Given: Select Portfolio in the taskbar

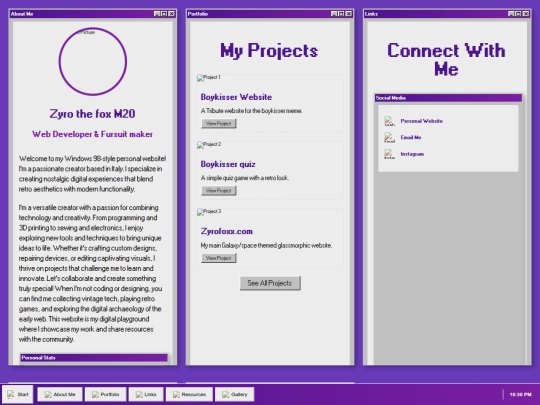Looking at the screenshot, I should coord(106,394).
